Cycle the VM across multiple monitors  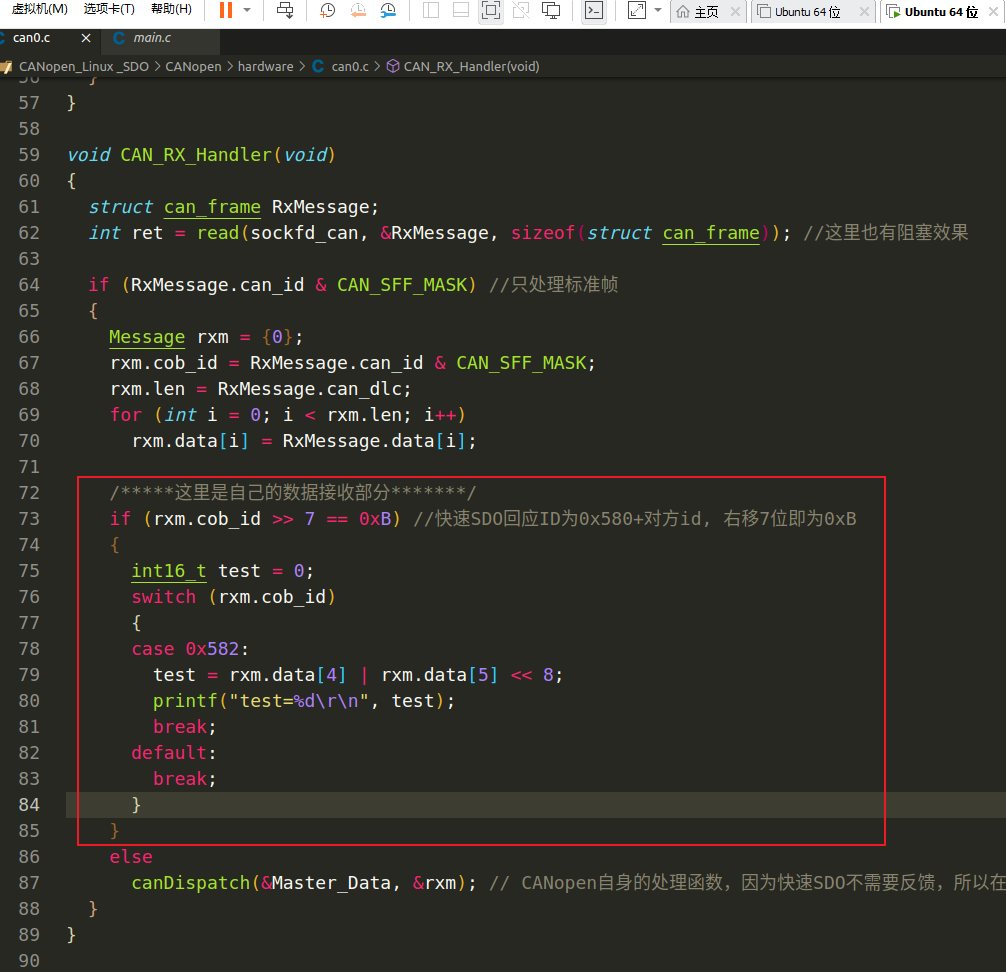[x=550, y=11]
